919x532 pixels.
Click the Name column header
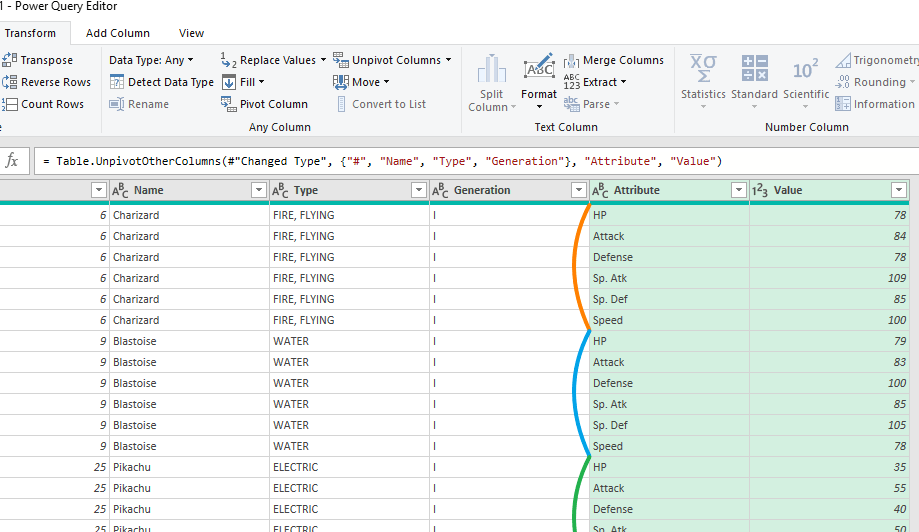click(189, 190)
